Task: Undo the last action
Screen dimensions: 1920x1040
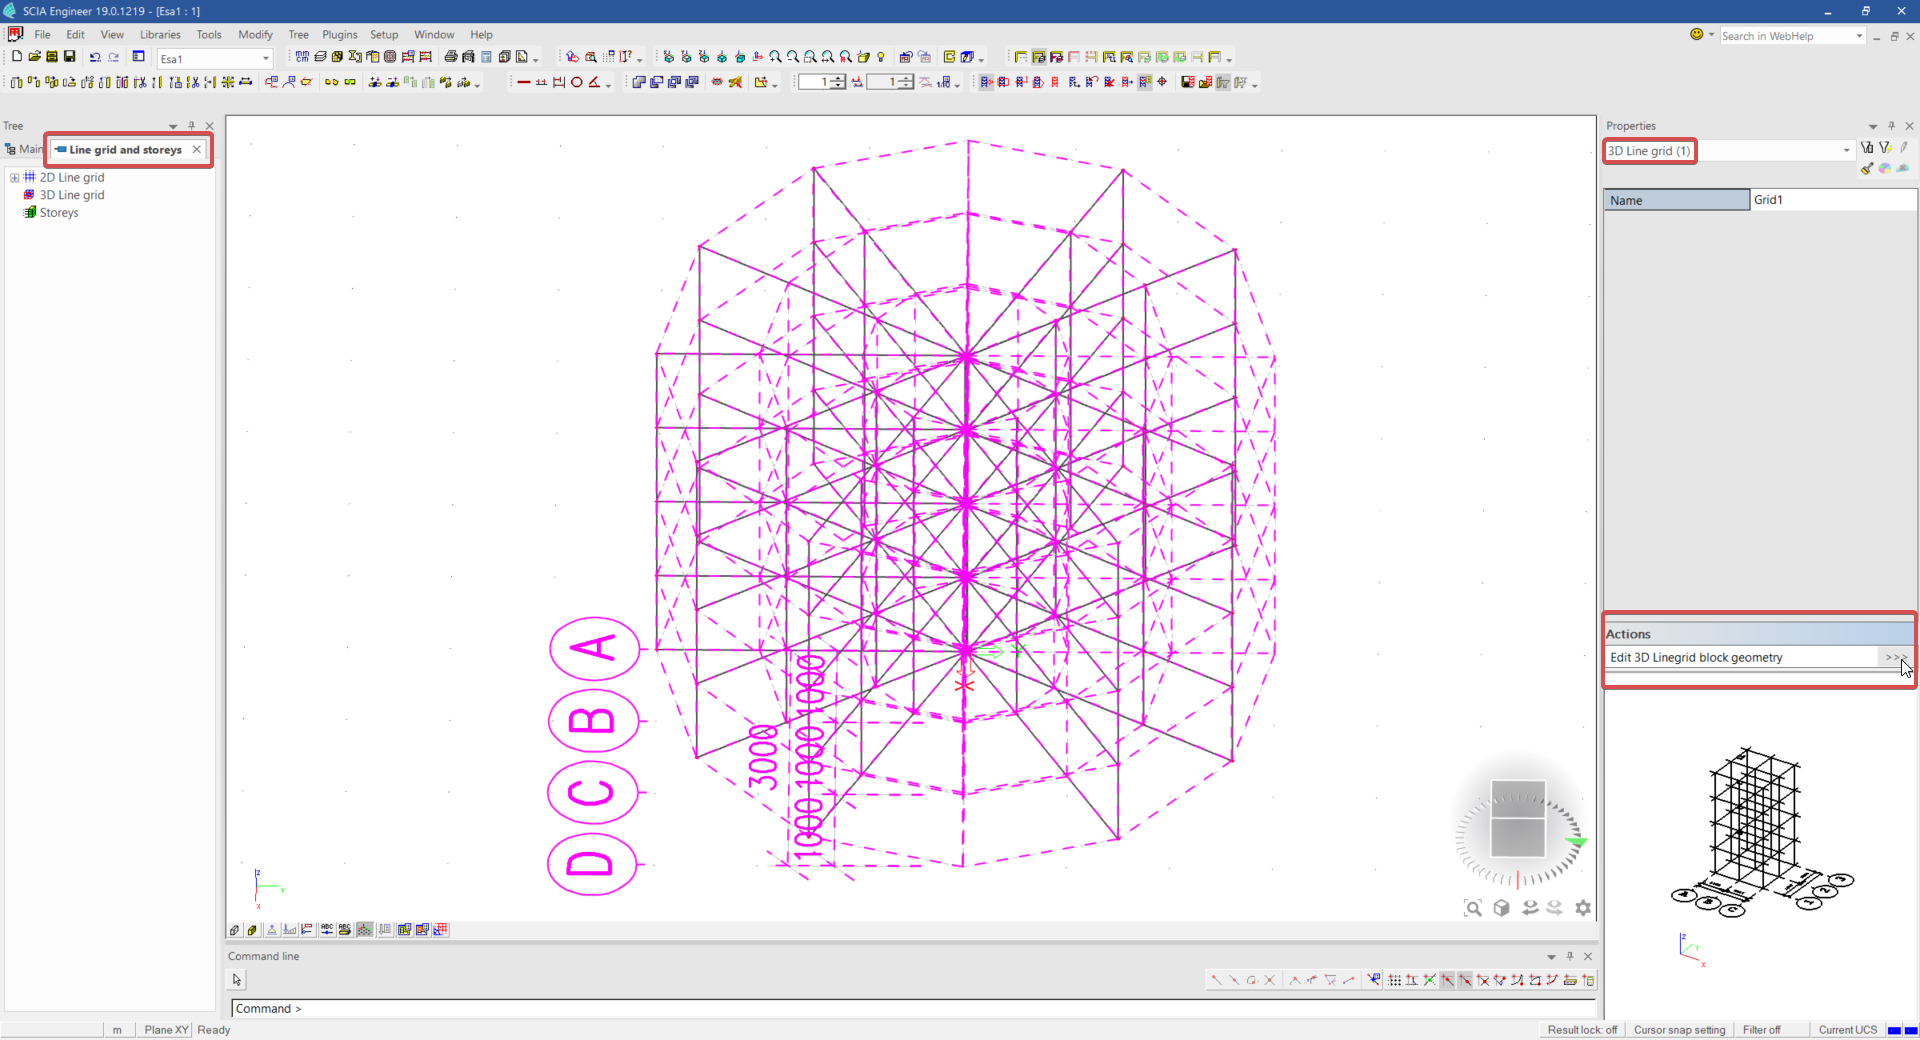Action: pyautogui.click(x=93, y=57)
